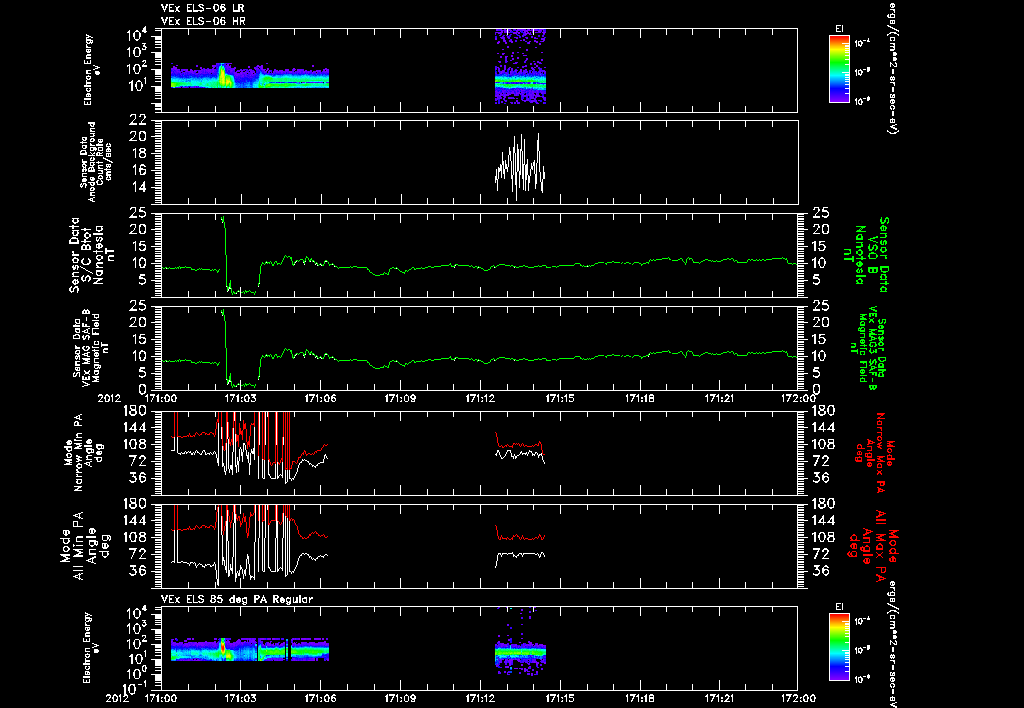Viewport: 1024px width, 708px height.
Task: Click the '10^4' tick on the top spectrogram axis
Action: coord(136,35)
